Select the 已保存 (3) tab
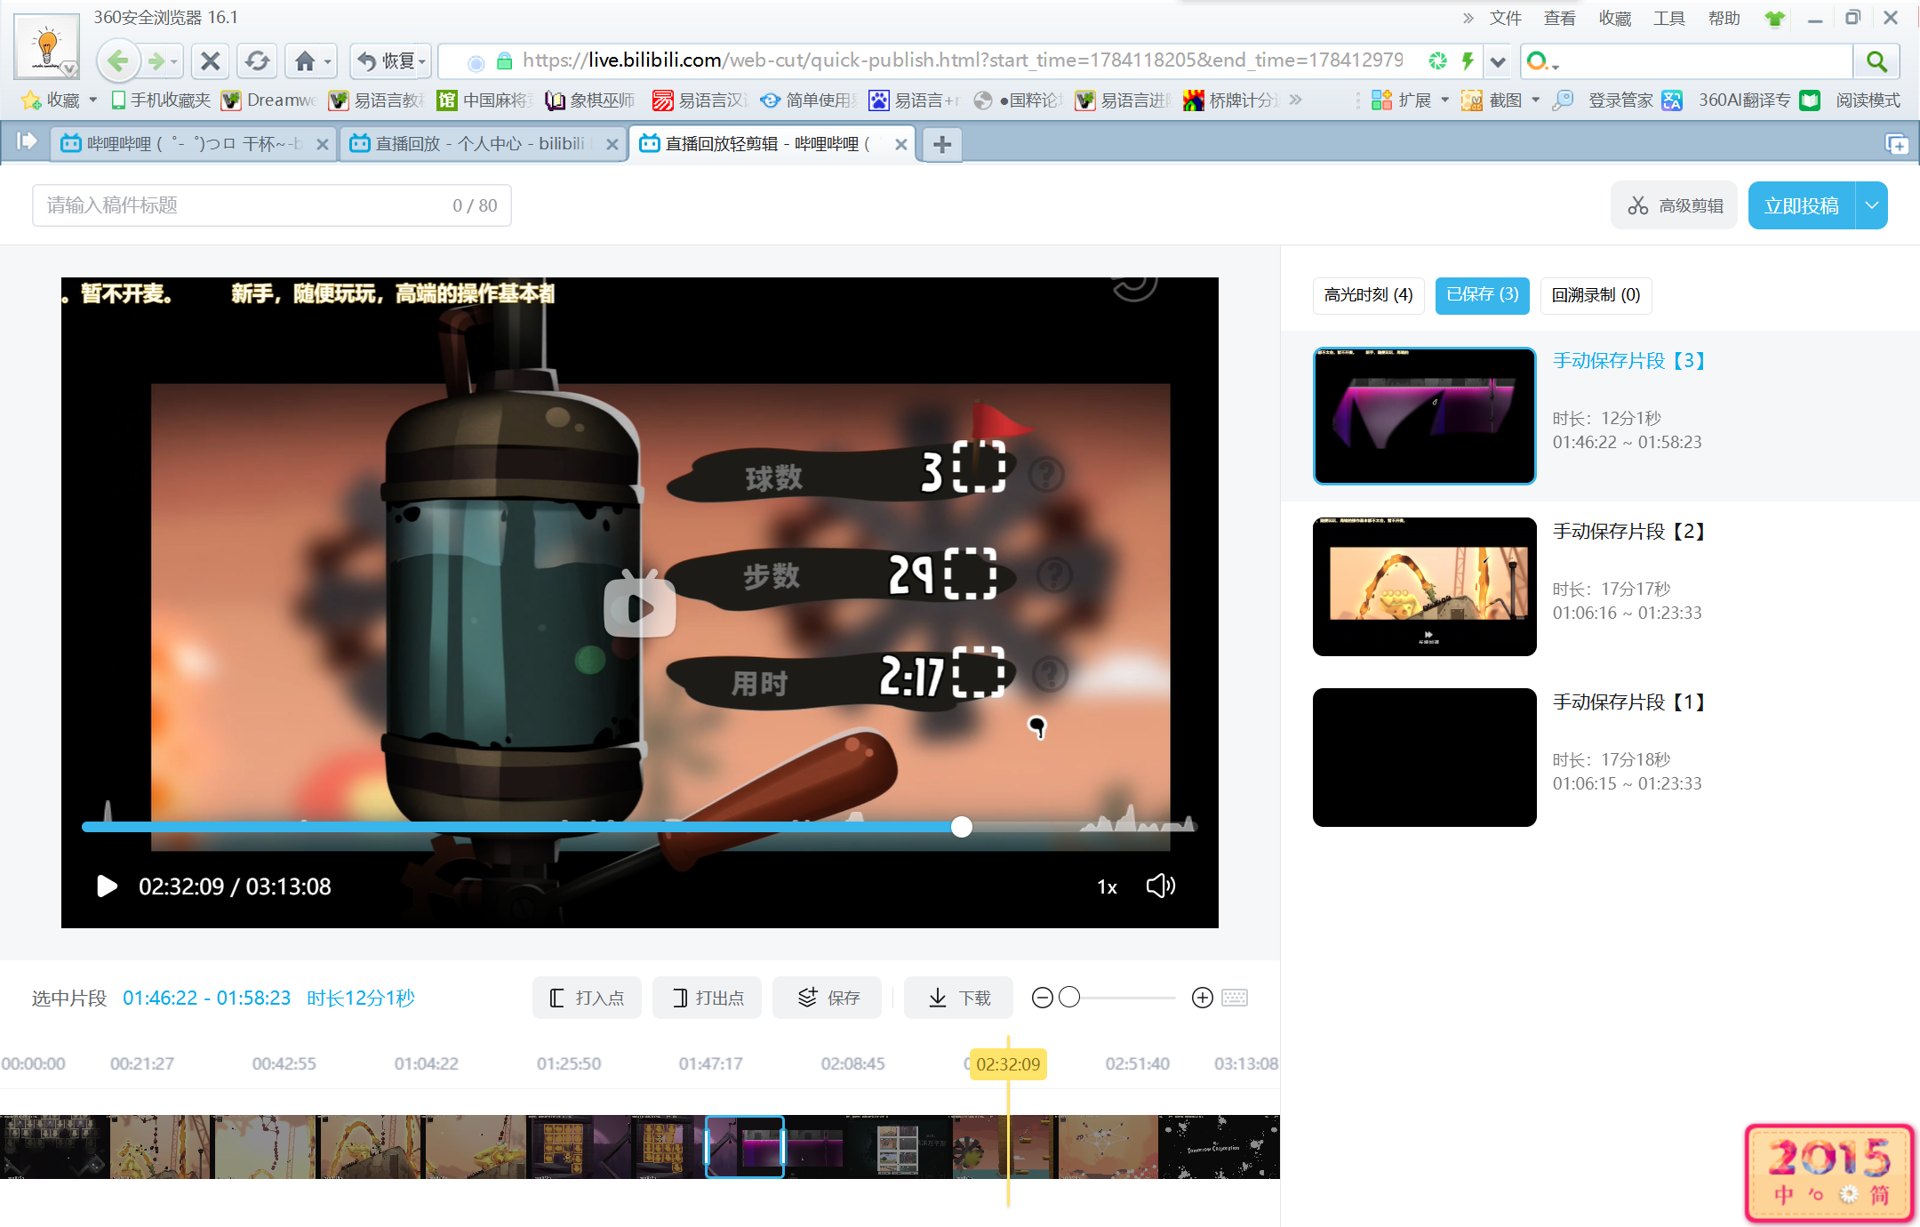 tap(1482, 295)
